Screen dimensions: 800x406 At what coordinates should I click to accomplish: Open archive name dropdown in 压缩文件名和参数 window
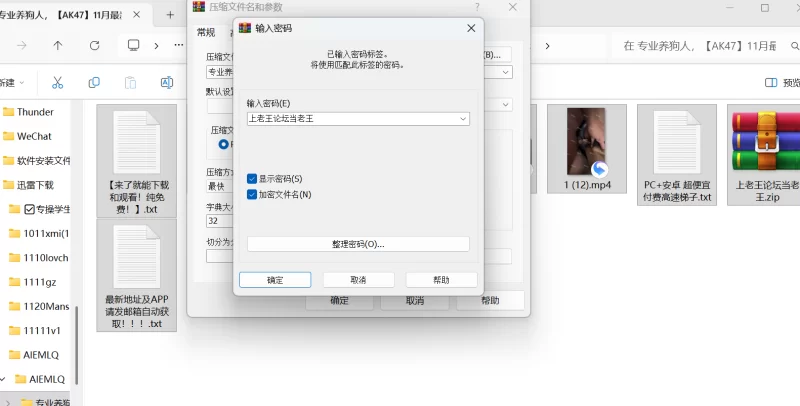tap(506, 72)
